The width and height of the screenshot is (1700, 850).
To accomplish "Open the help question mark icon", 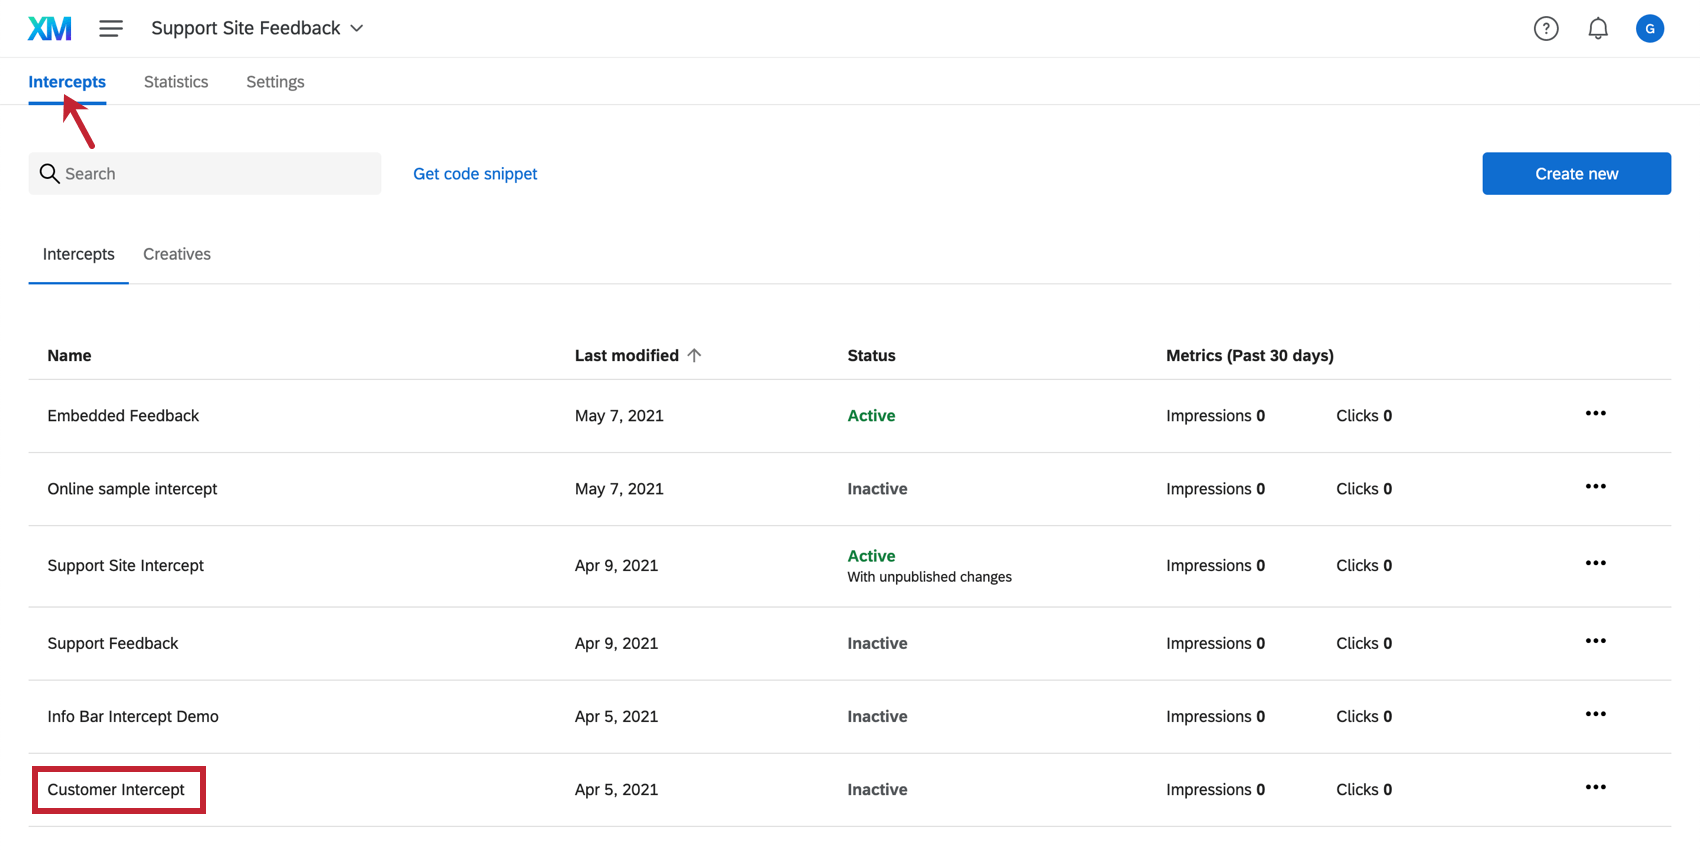I will coord(1546,29).
